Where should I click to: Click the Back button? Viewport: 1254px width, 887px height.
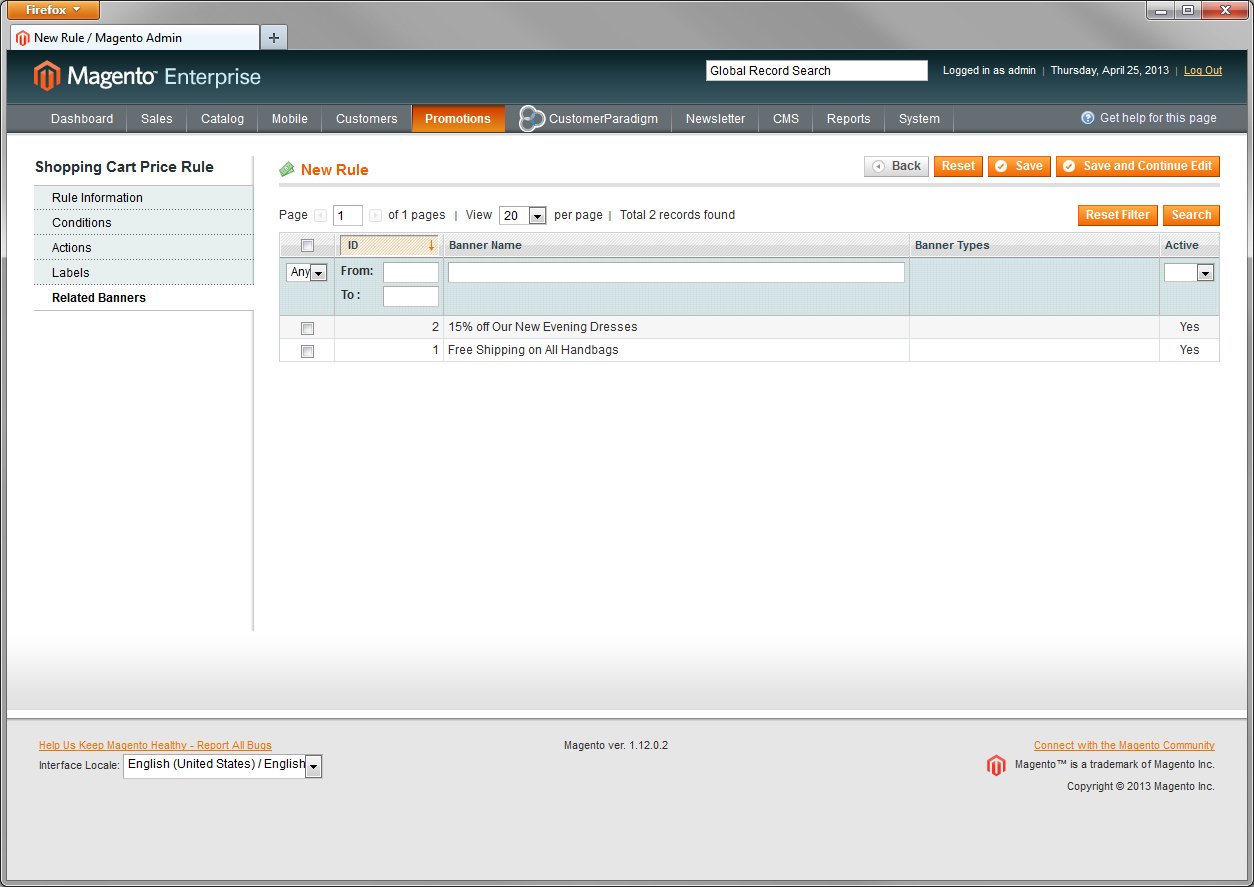coord(896,166)
